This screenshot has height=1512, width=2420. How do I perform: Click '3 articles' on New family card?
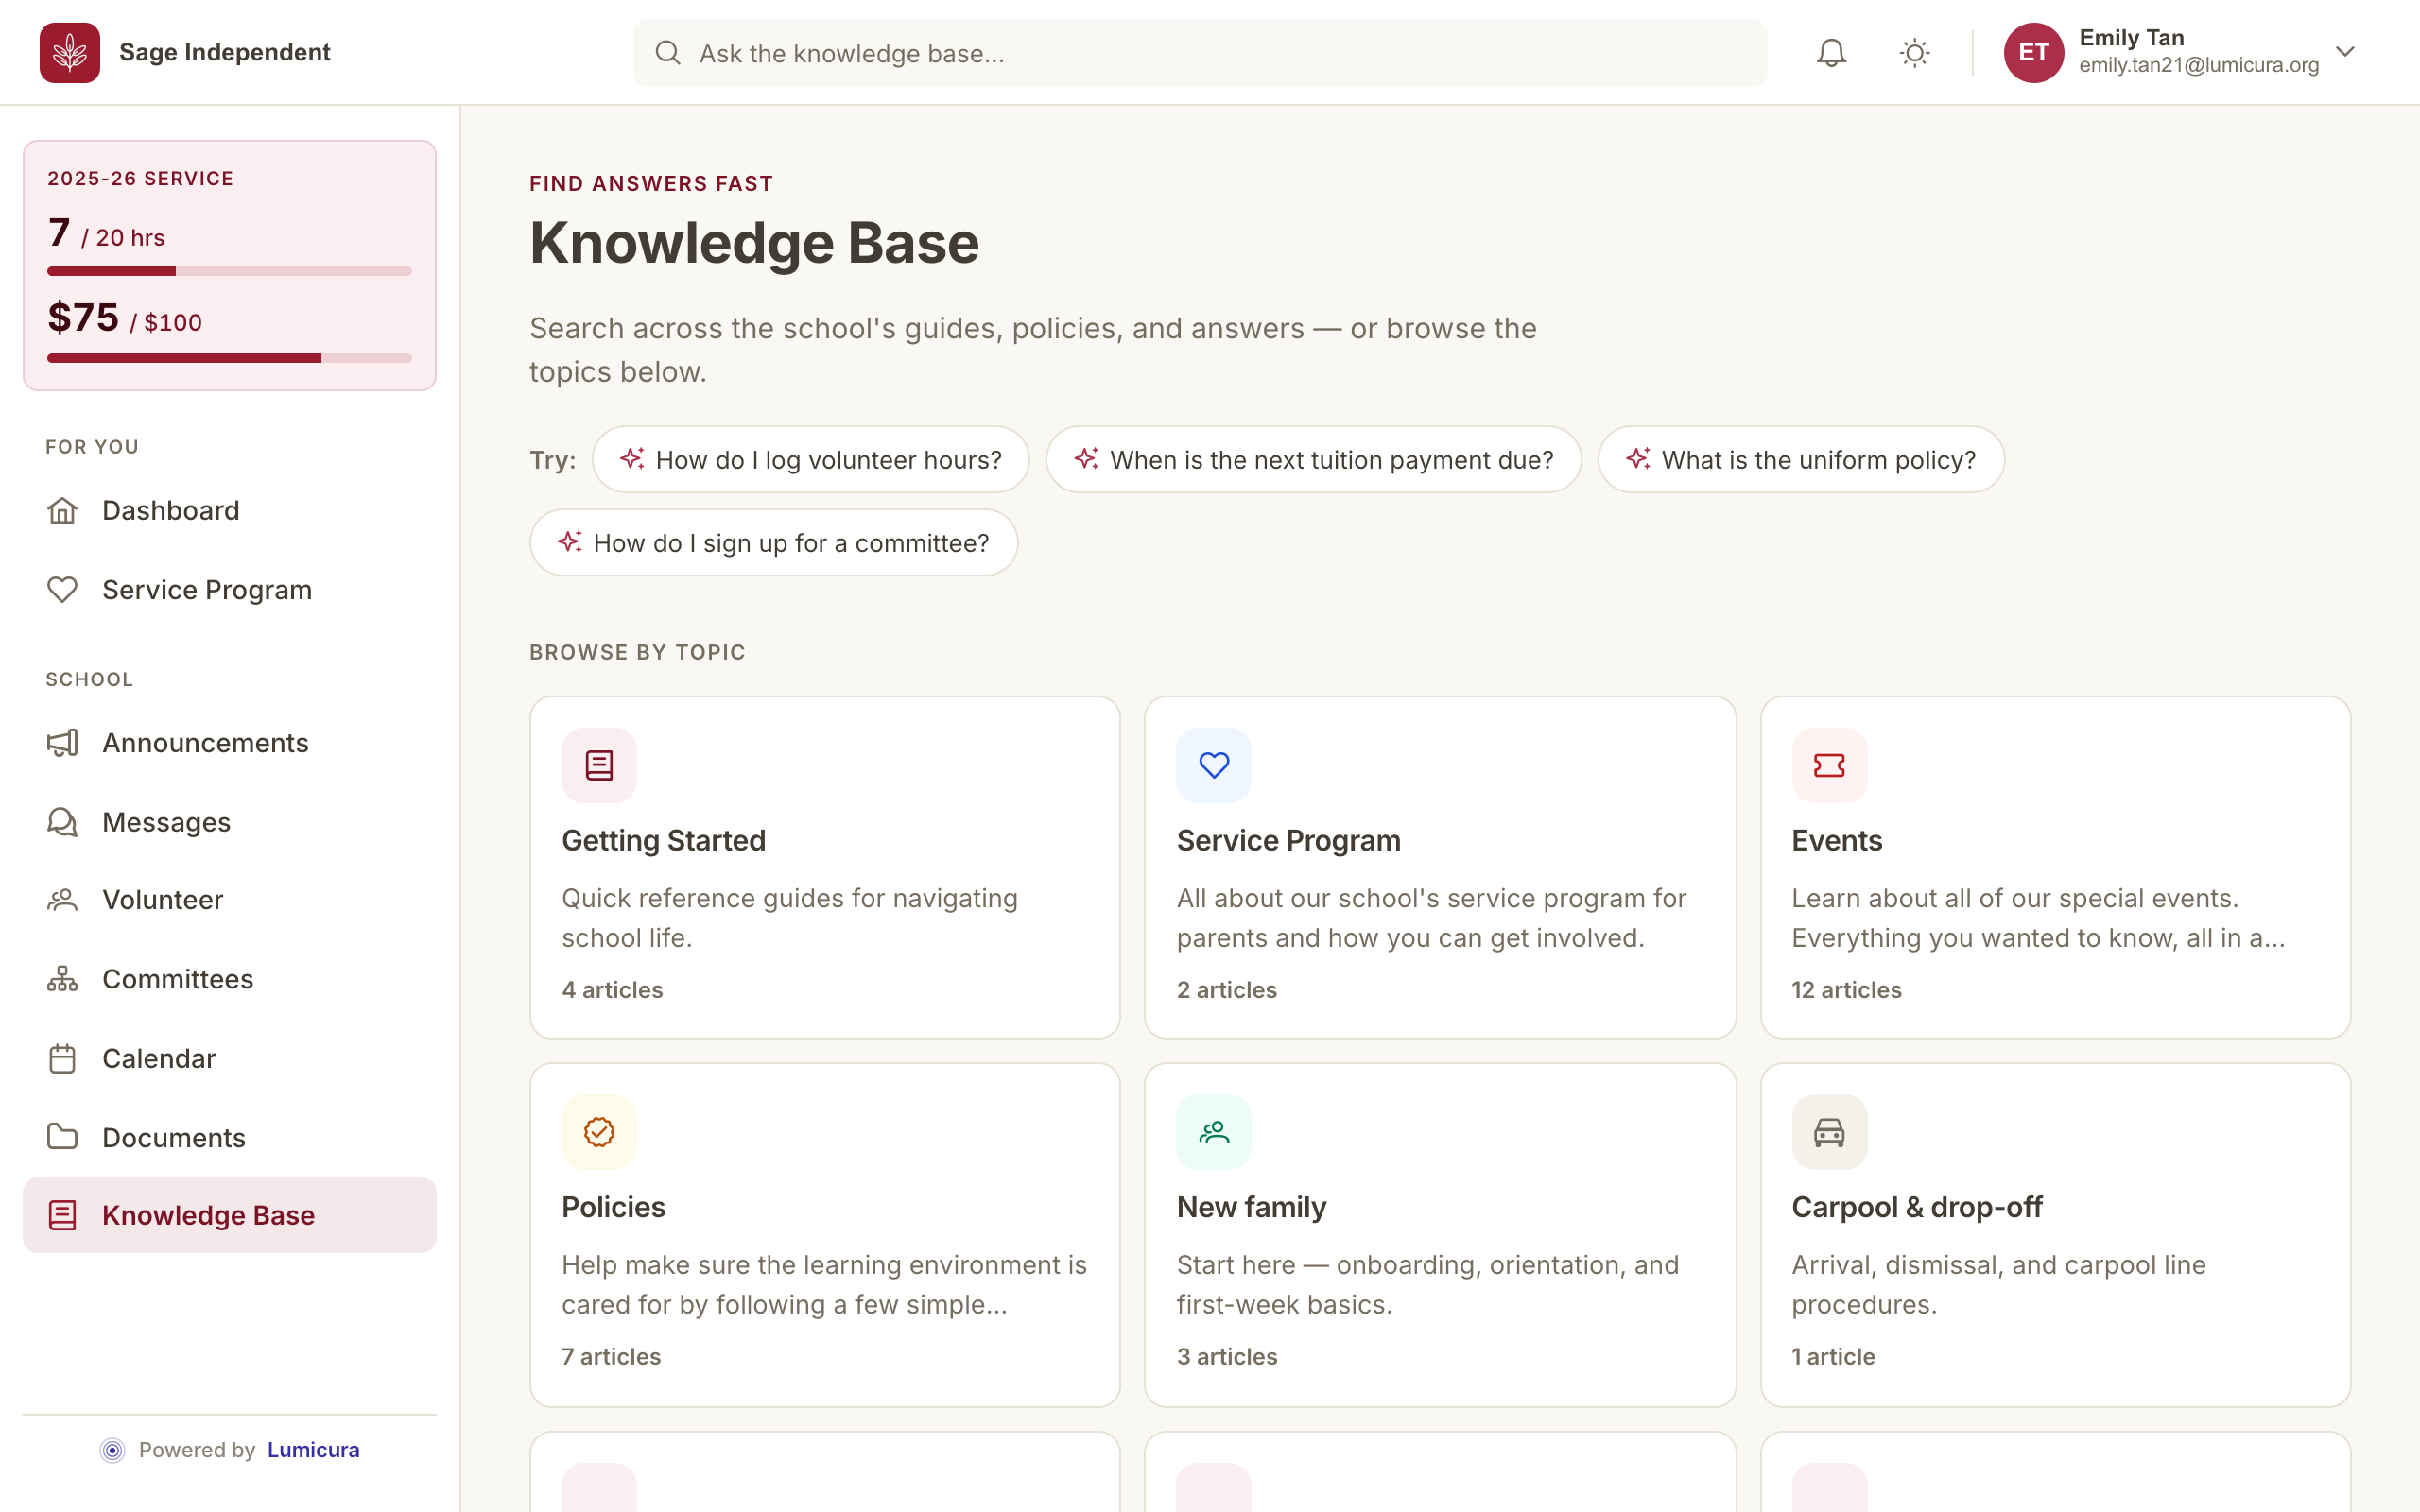point(1226,1356)
